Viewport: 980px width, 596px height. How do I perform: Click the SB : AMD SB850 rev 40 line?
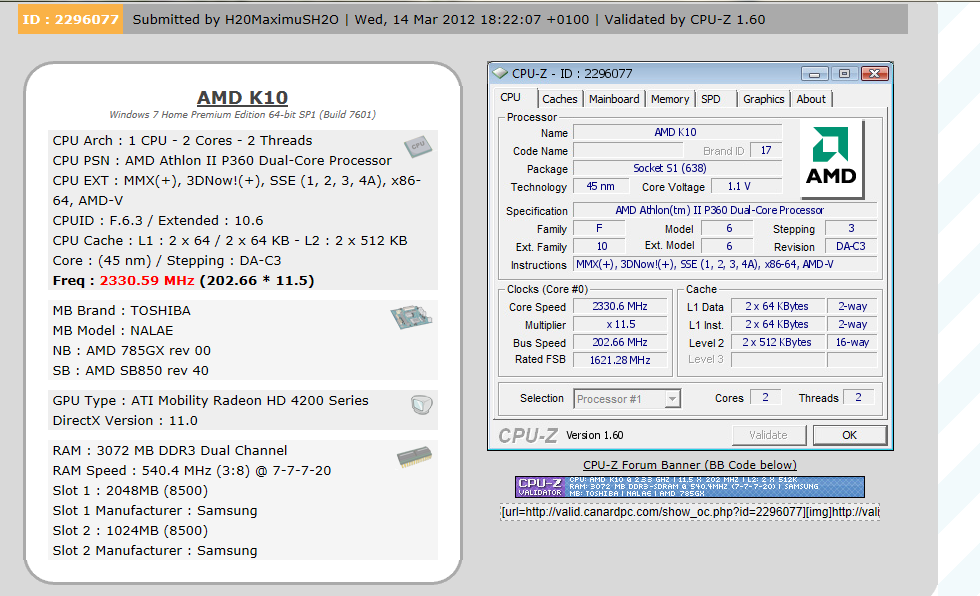(x=131, y=370)
